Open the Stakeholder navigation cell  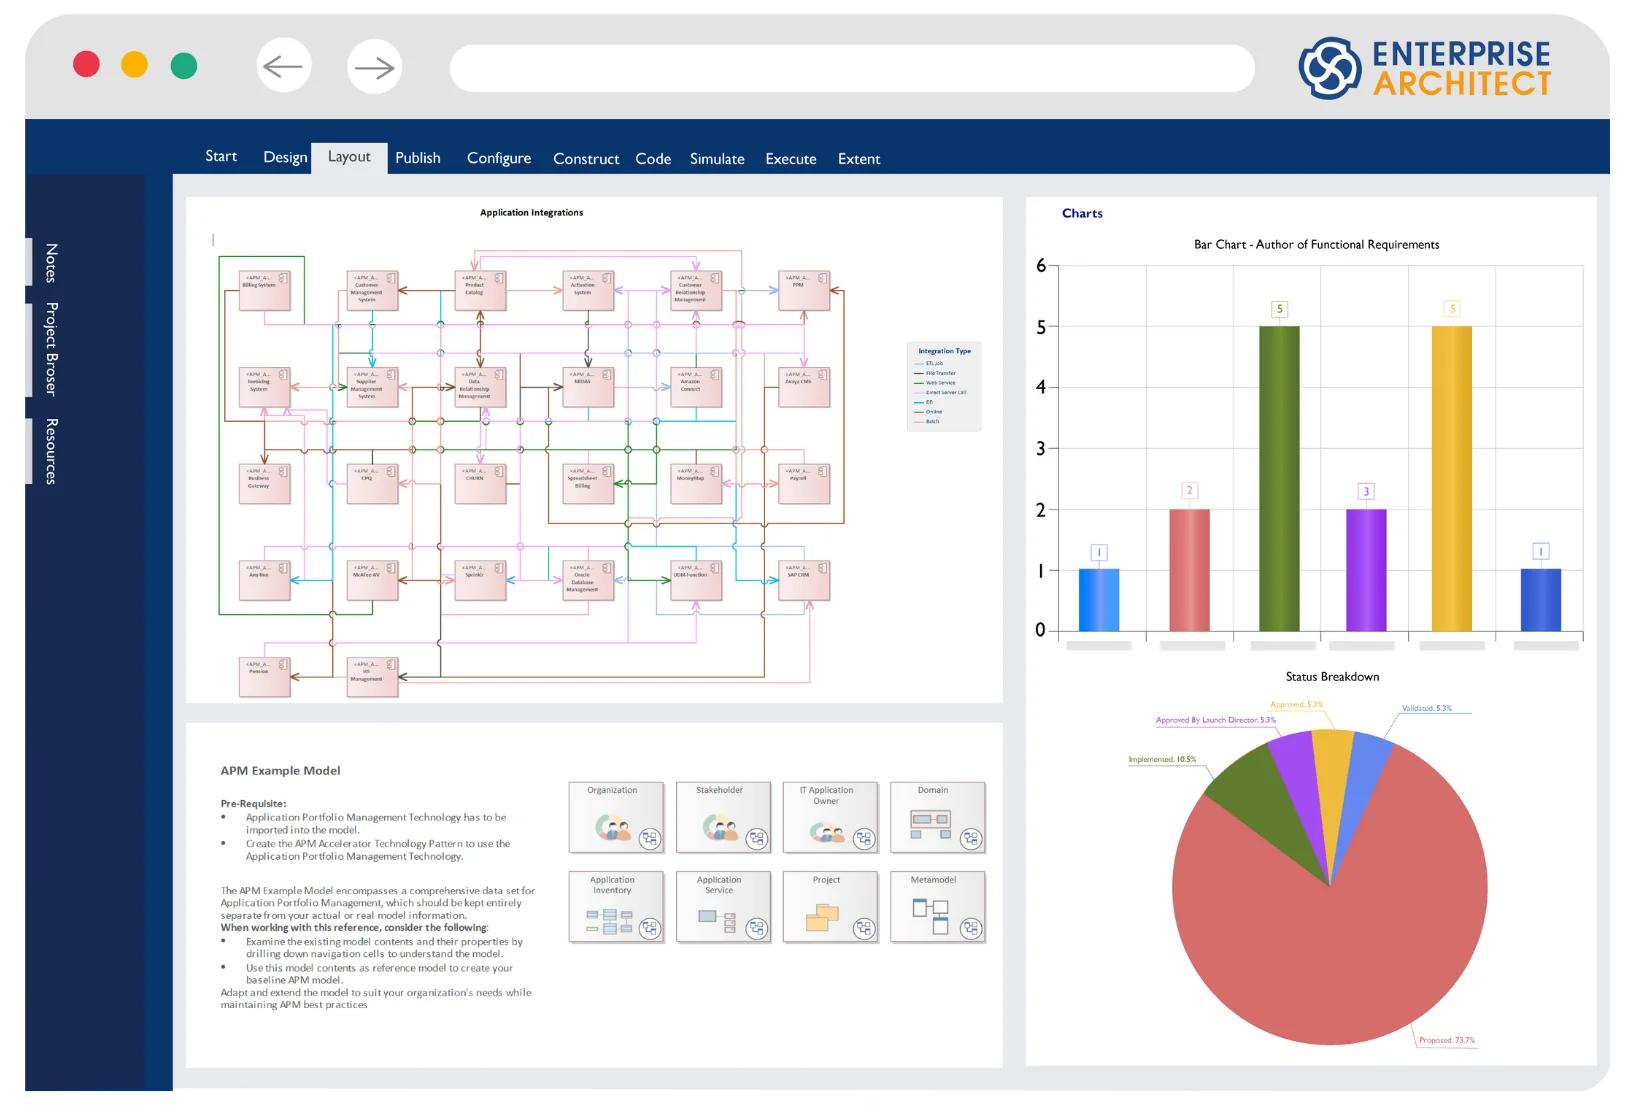point(722,817)
